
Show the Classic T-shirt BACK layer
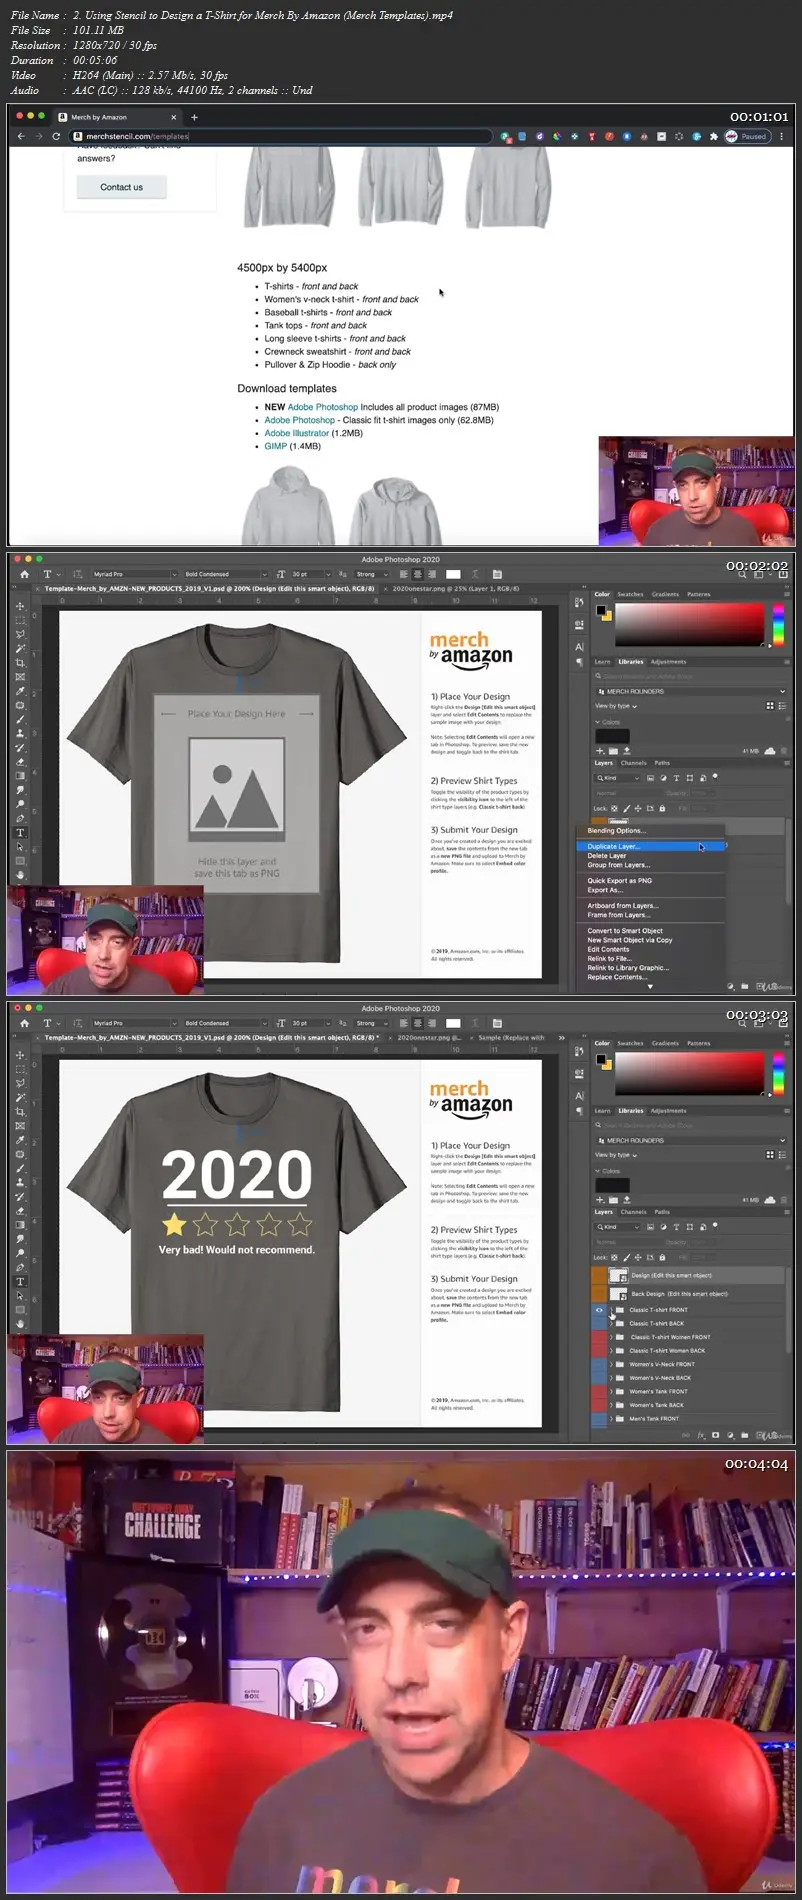[599, 1323]
